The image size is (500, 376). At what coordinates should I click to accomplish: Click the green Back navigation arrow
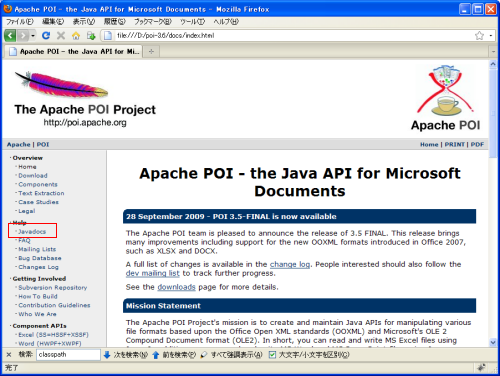[x=10, y=35]
